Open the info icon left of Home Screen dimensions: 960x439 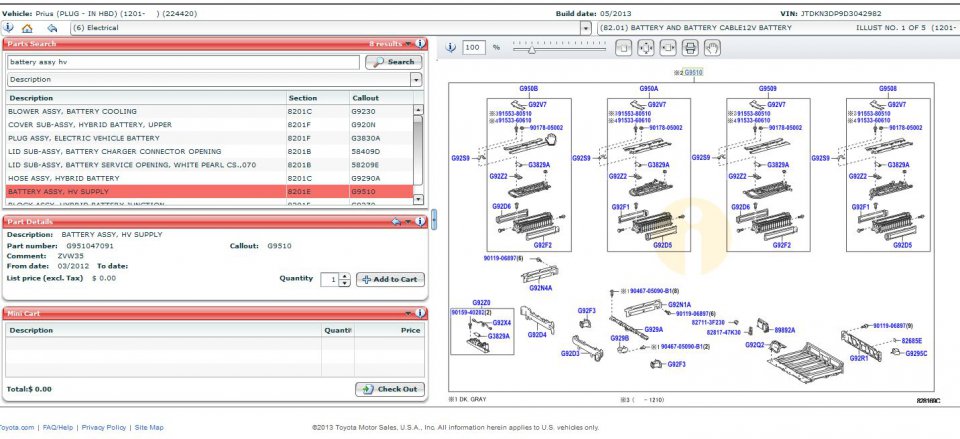coord(8,28)
